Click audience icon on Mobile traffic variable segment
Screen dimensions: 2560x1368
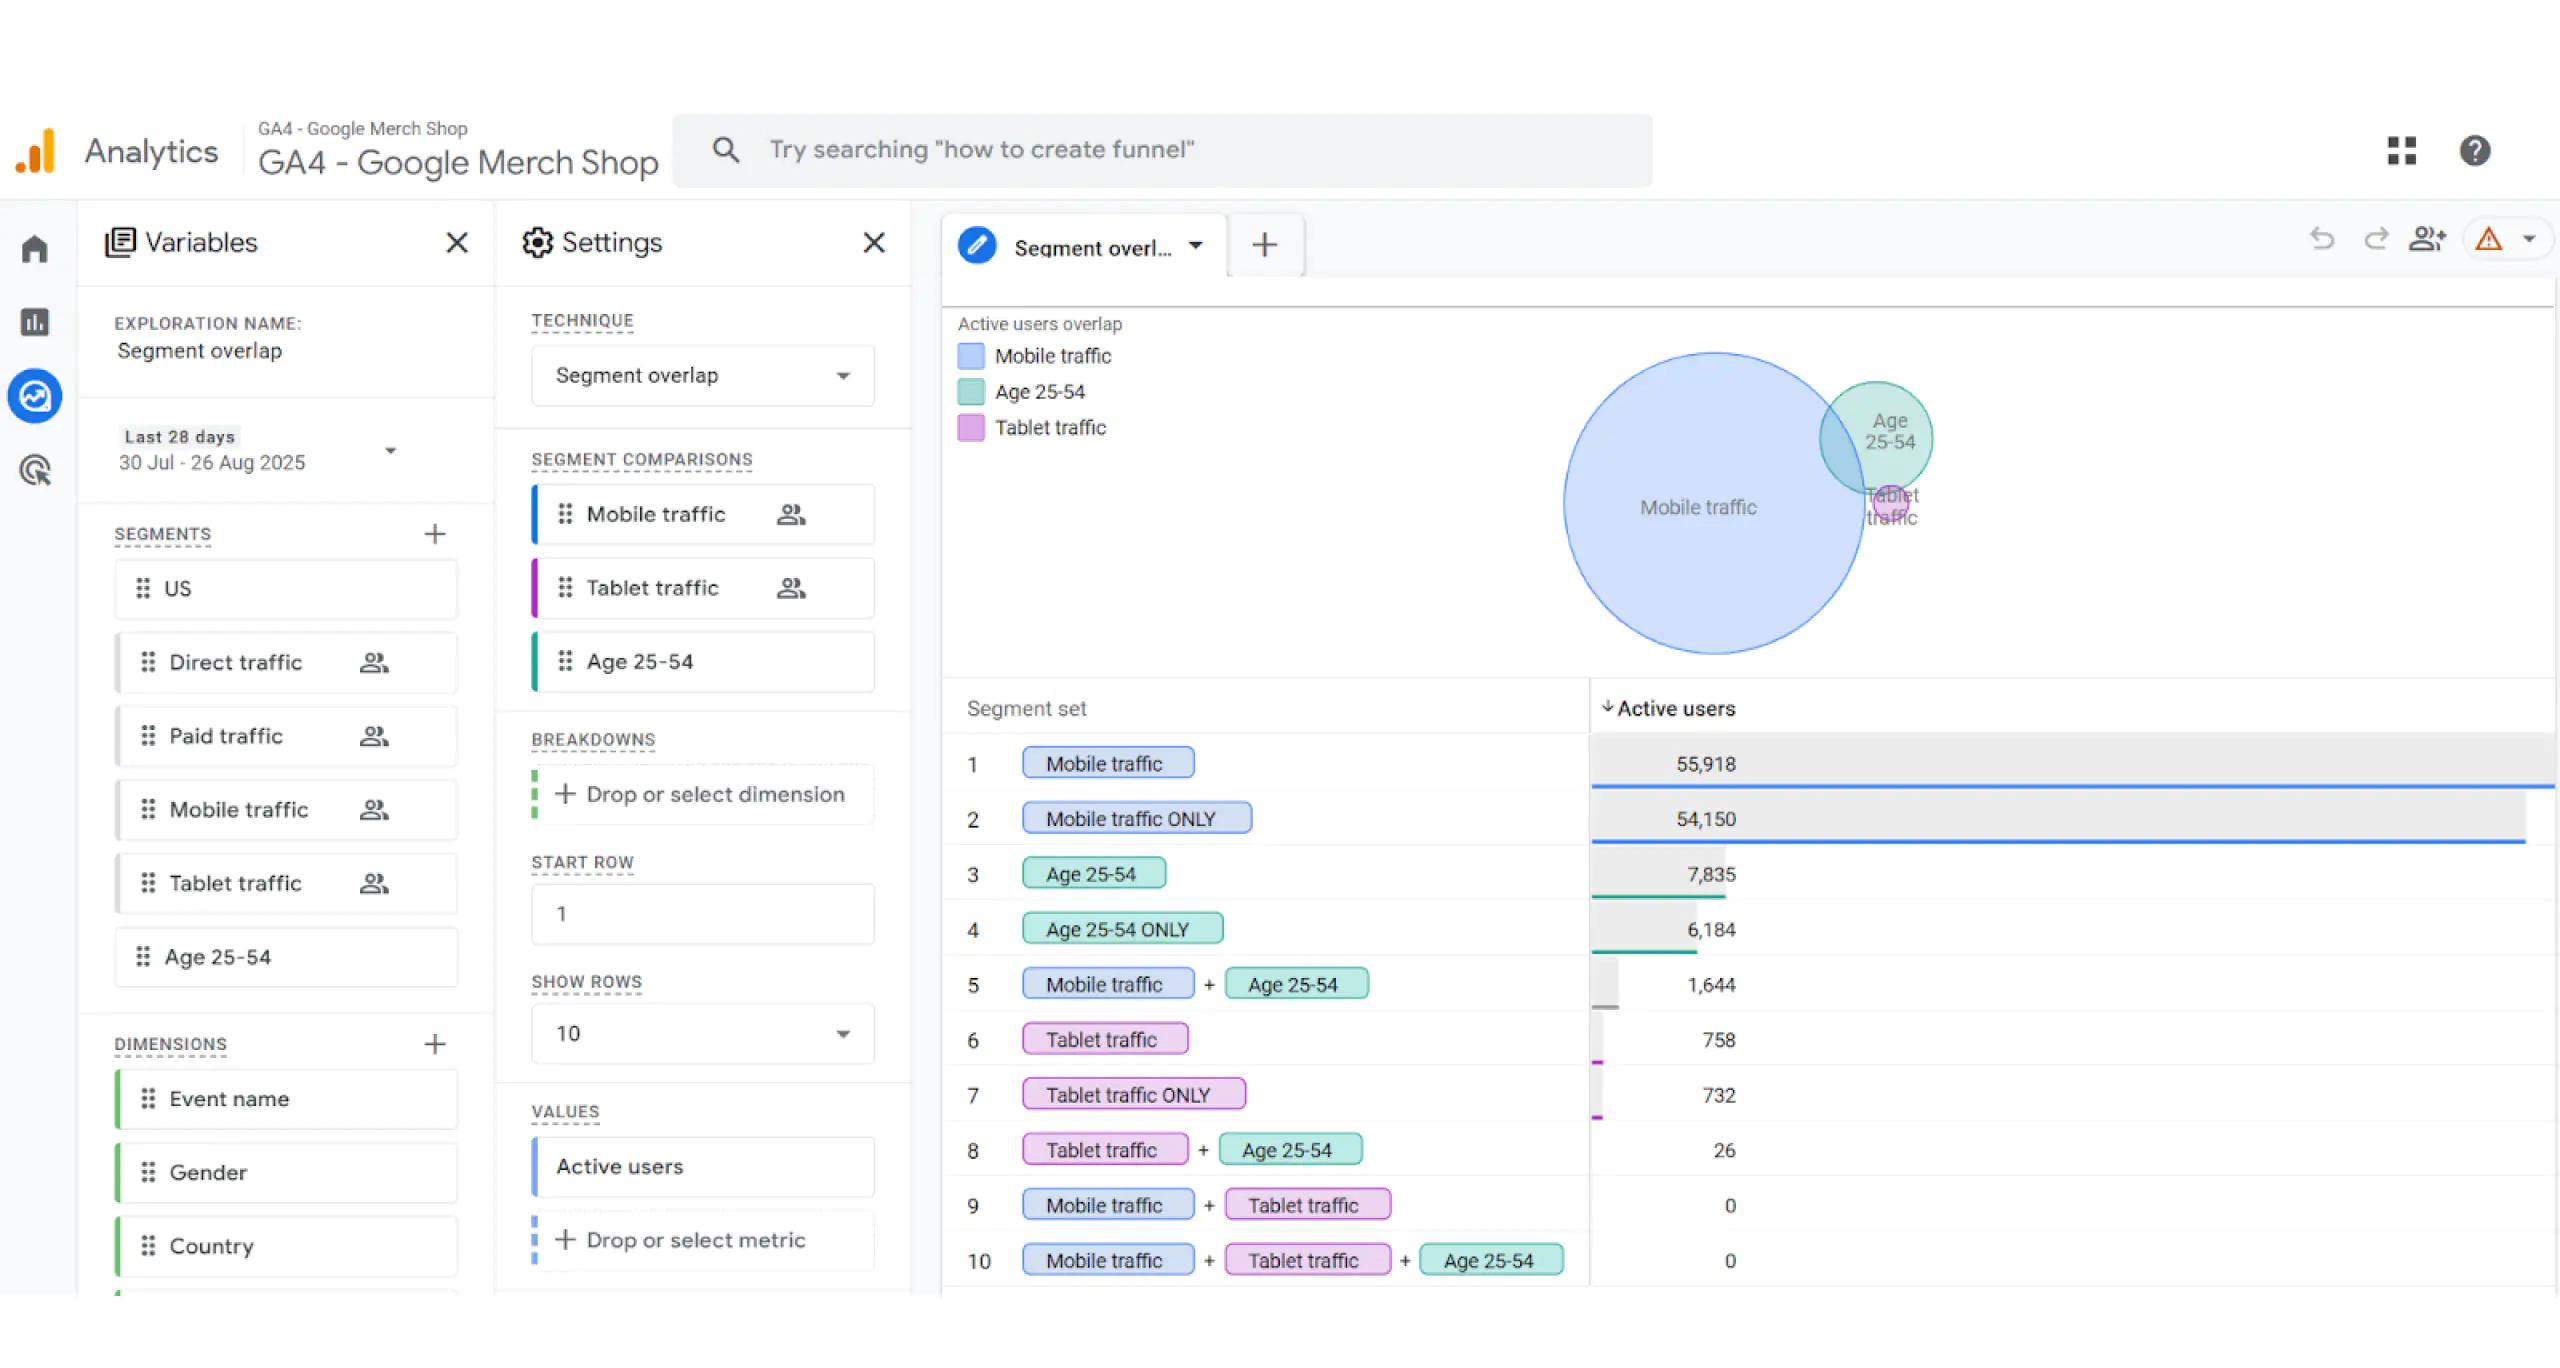(x=374, y=810)
